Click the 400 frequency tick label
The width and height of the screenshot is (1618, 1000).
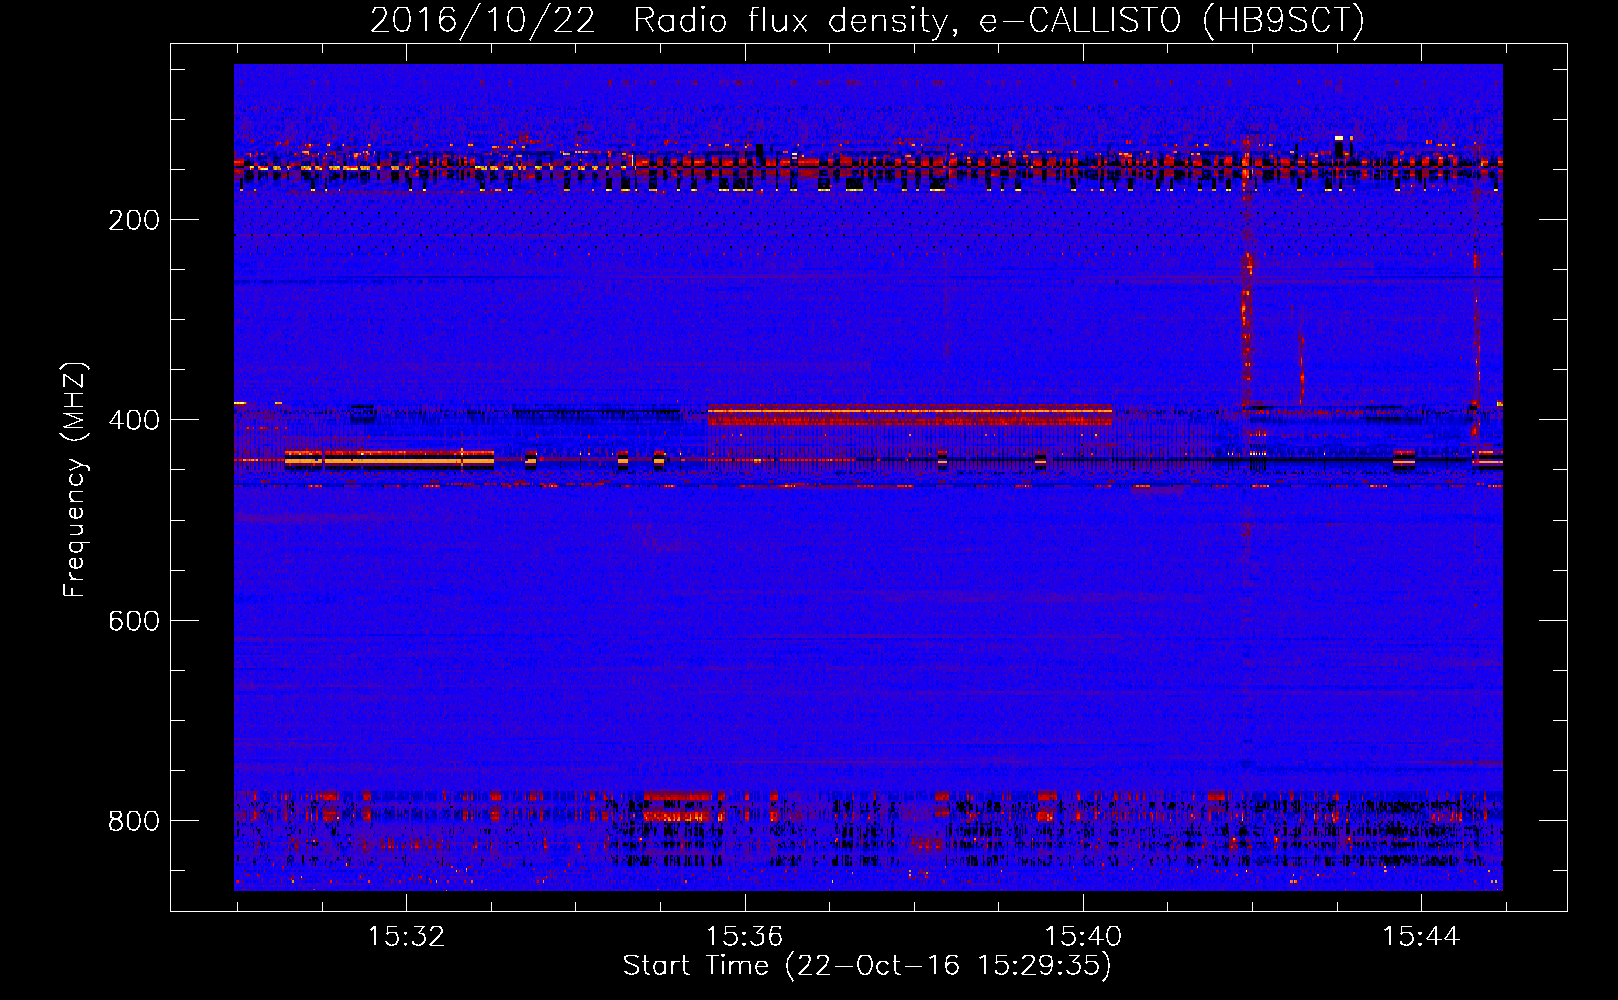pyautogui.click(x=134, y=420)
